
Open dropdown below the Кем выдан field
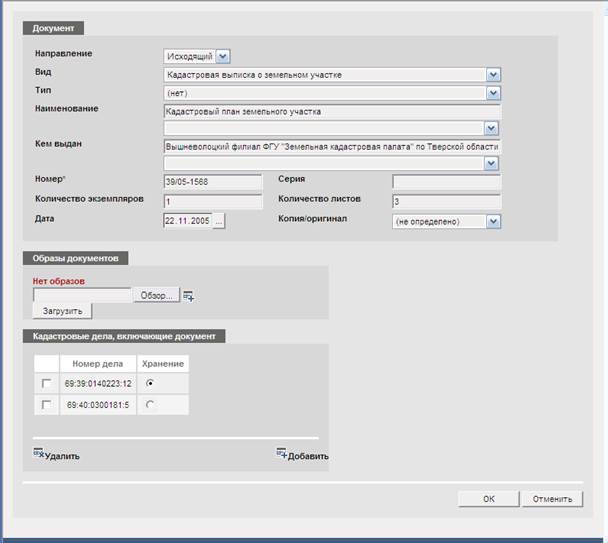point(492,163)
